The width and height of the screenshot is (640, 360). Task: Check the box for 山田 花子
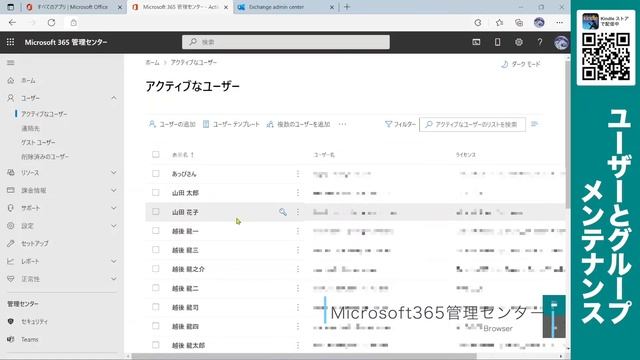pos(156,211)
